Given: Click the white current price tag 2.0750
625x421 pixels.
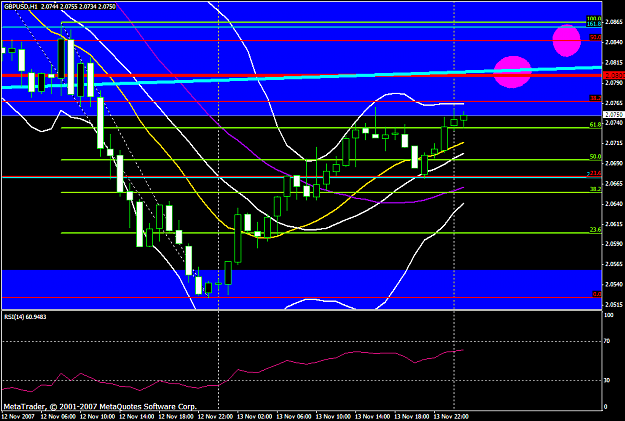Looking at the screenshot, I should [614, 114].
